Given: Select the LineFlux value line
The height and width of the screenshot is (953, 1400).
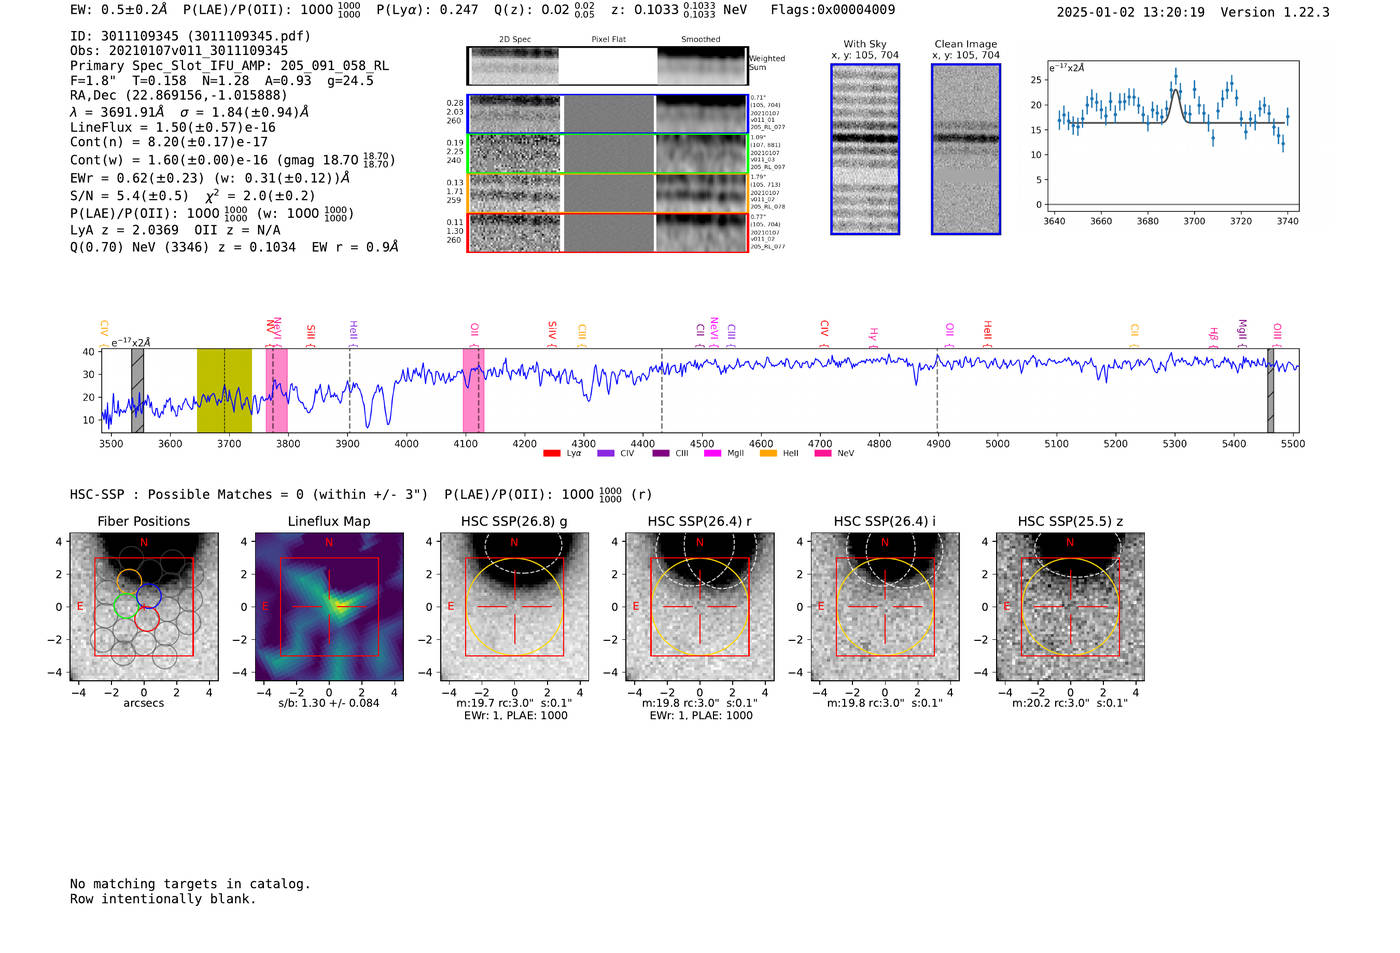Looking at the screenshot, I should 173,128.
